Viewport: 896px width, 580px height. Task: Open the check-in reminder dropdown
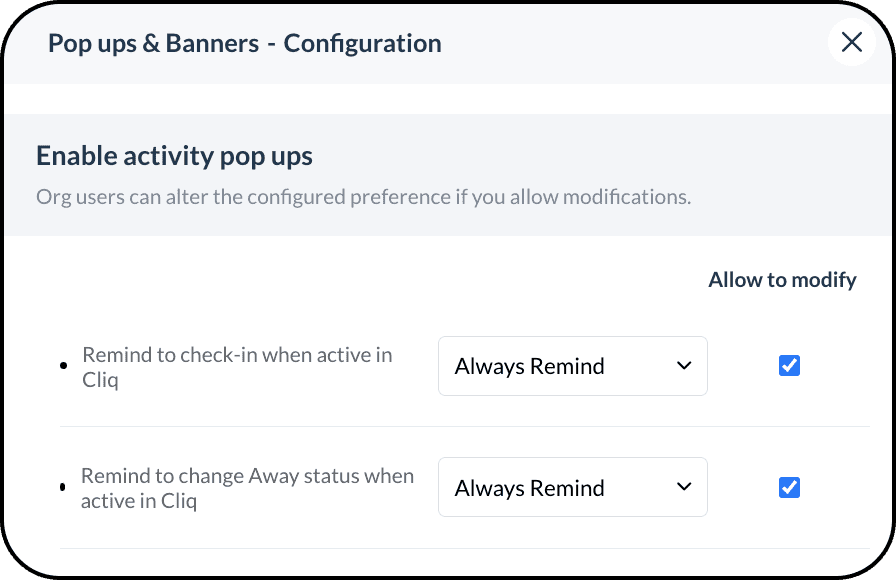pyautogui.click(x=572, y=366)
